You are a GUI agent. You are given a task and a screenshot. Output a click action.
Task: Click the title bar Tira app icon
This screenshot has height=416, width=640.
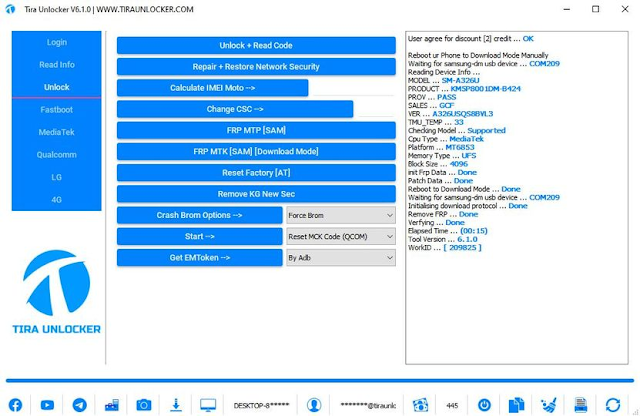[10, 9]
